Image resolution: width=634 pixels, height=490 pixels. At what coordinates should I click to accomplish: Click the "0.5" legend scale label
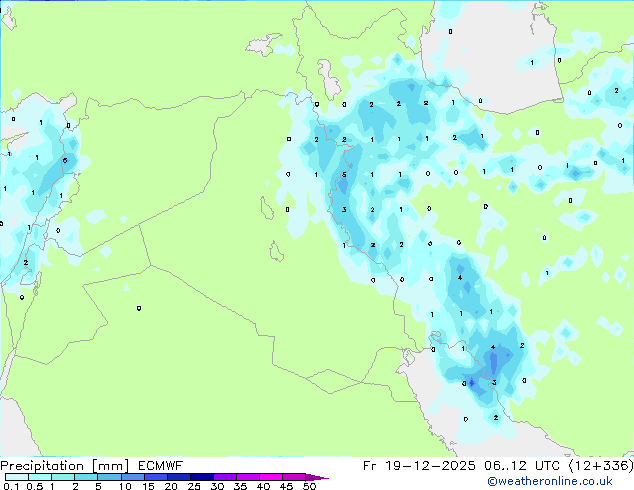click(x=35, y=486)
